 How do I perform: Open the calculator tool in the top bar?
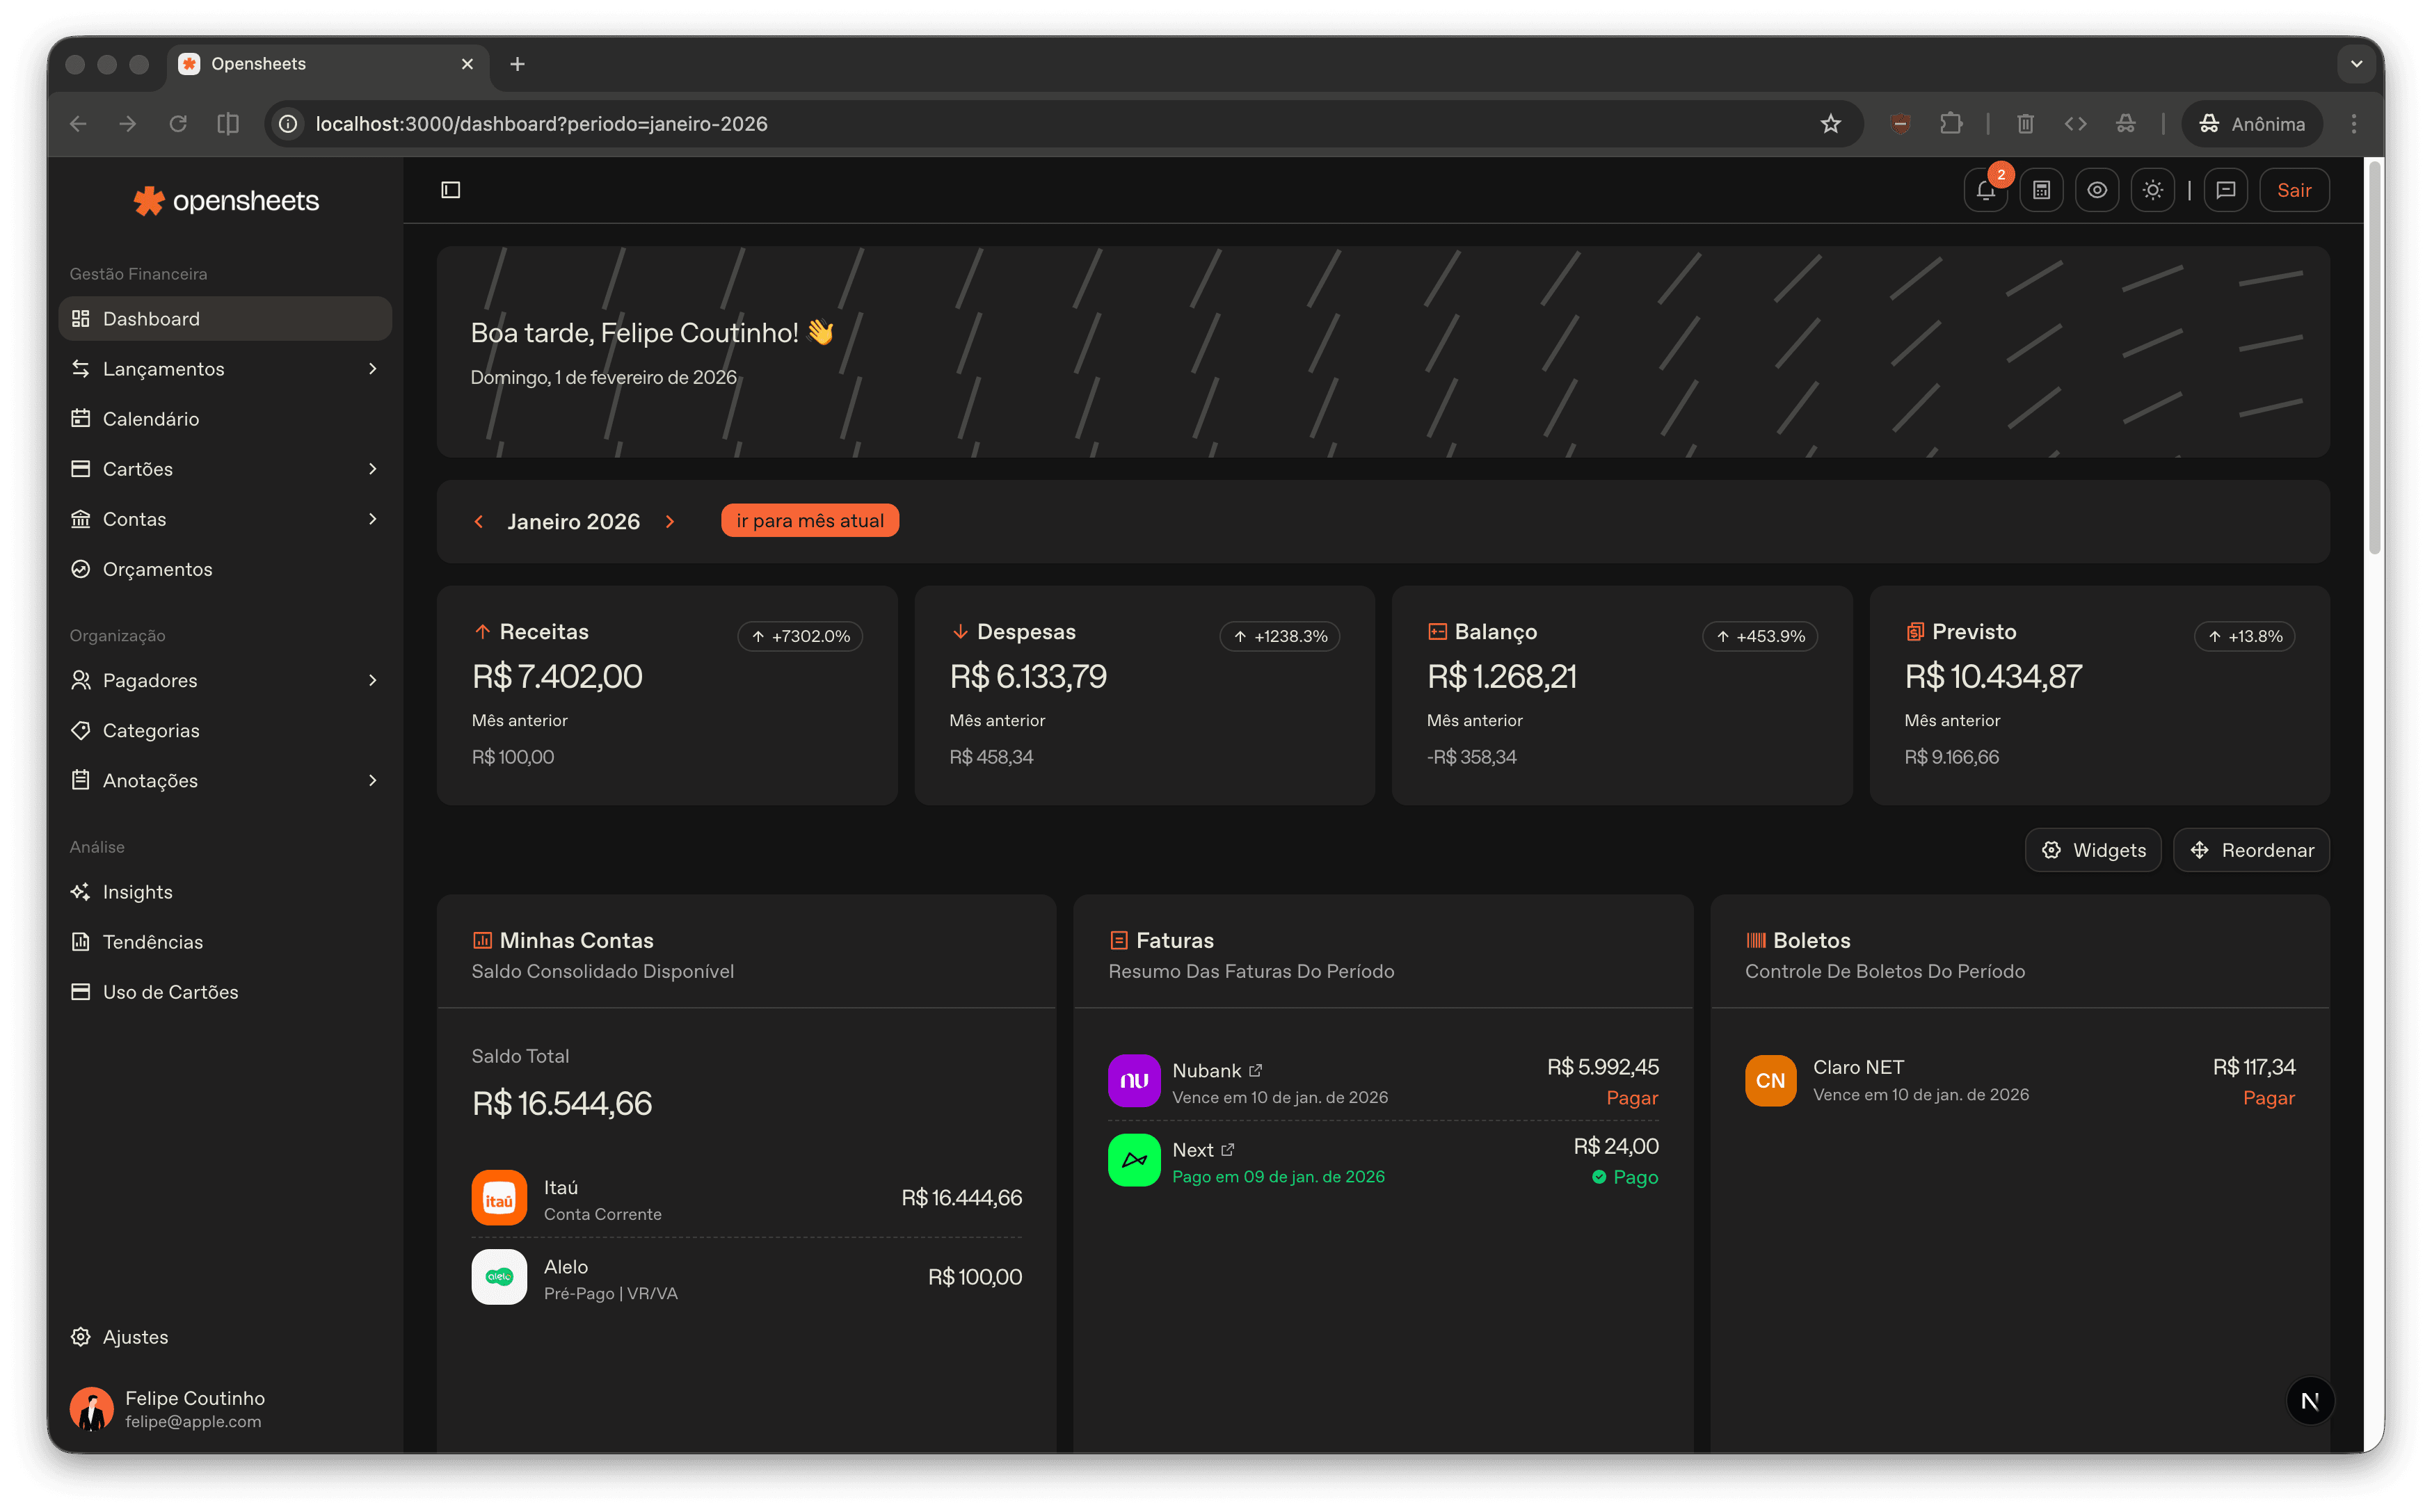(x=2042, y=190)
